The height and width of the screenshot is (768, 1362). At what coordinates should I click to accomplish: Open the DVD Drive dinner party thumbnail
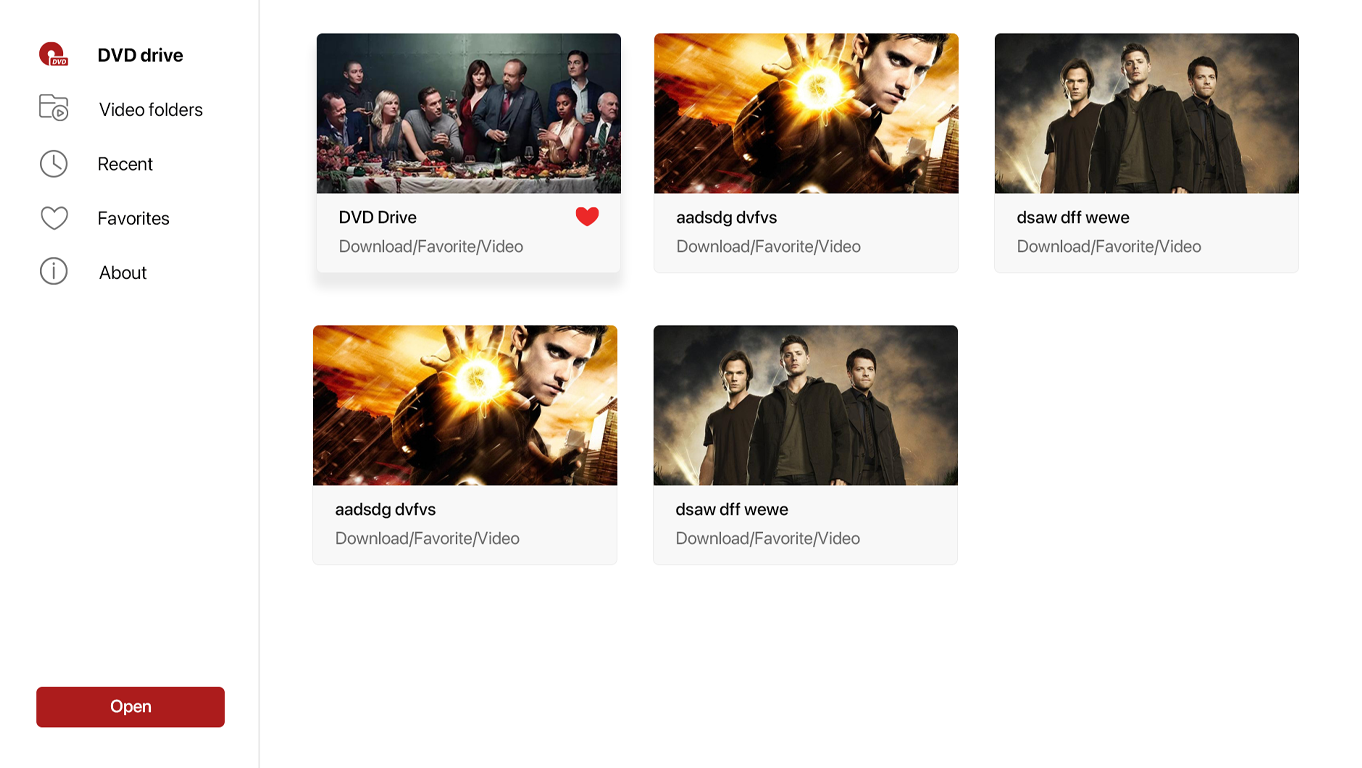(x=469, y=113)
